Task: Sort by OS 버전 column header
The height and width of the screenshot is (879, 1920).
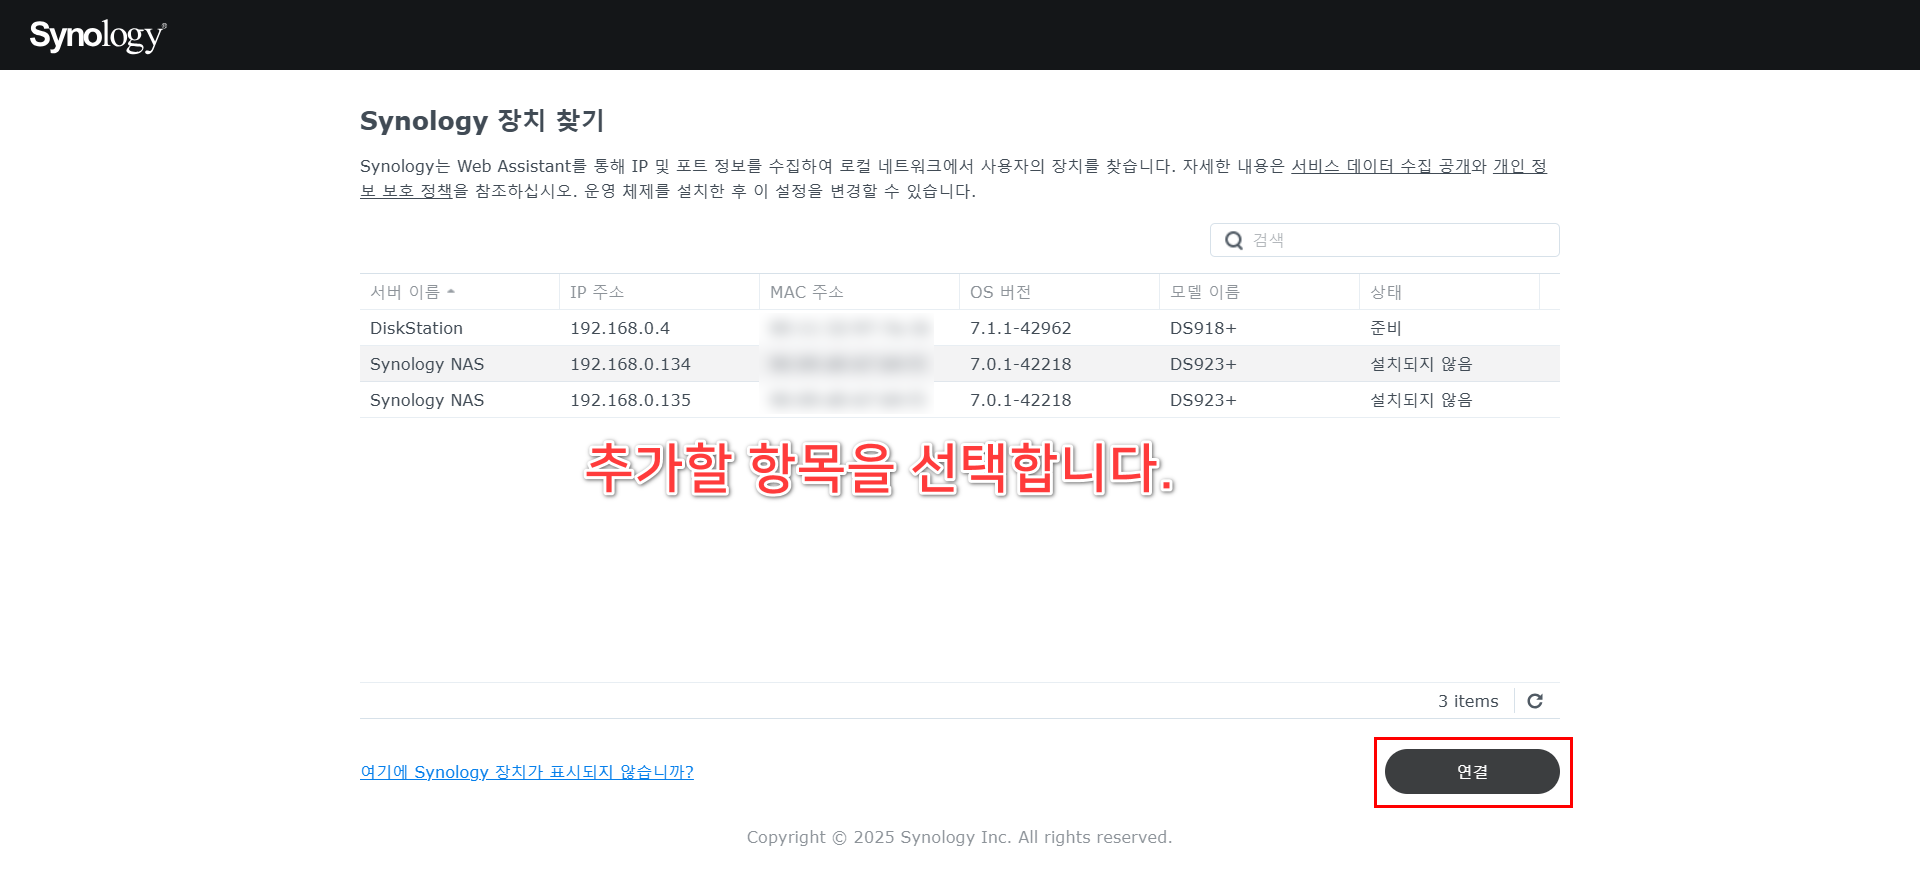Action: point(1059,292)
